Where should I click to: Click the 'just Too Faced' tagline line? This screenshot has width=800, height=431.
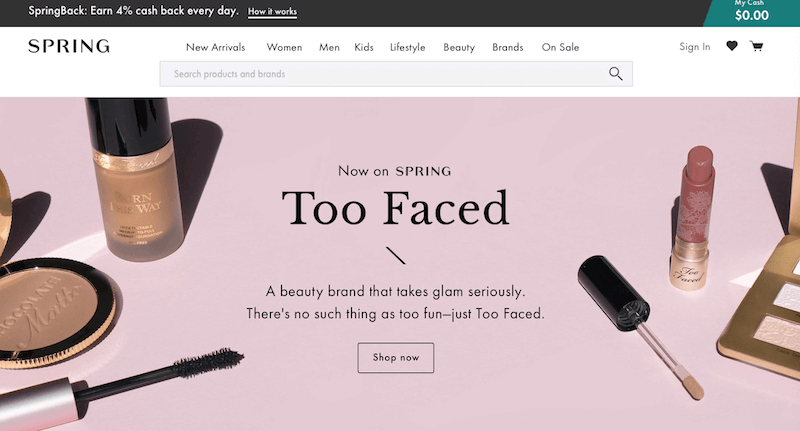point(395,314)
